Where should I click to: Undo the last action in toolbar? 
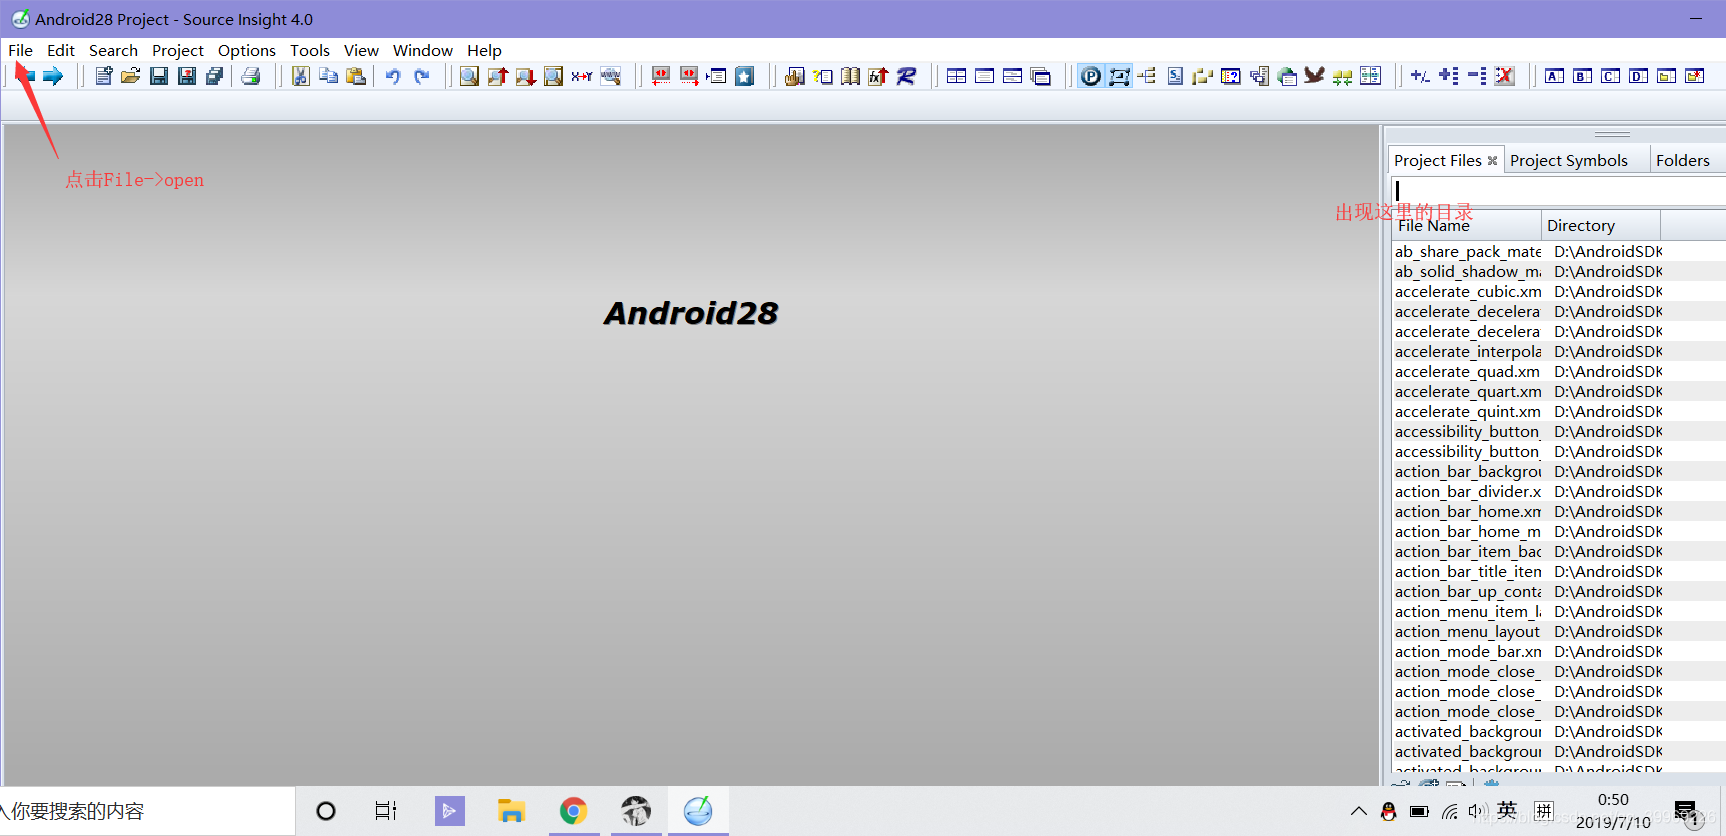(393, 76)
